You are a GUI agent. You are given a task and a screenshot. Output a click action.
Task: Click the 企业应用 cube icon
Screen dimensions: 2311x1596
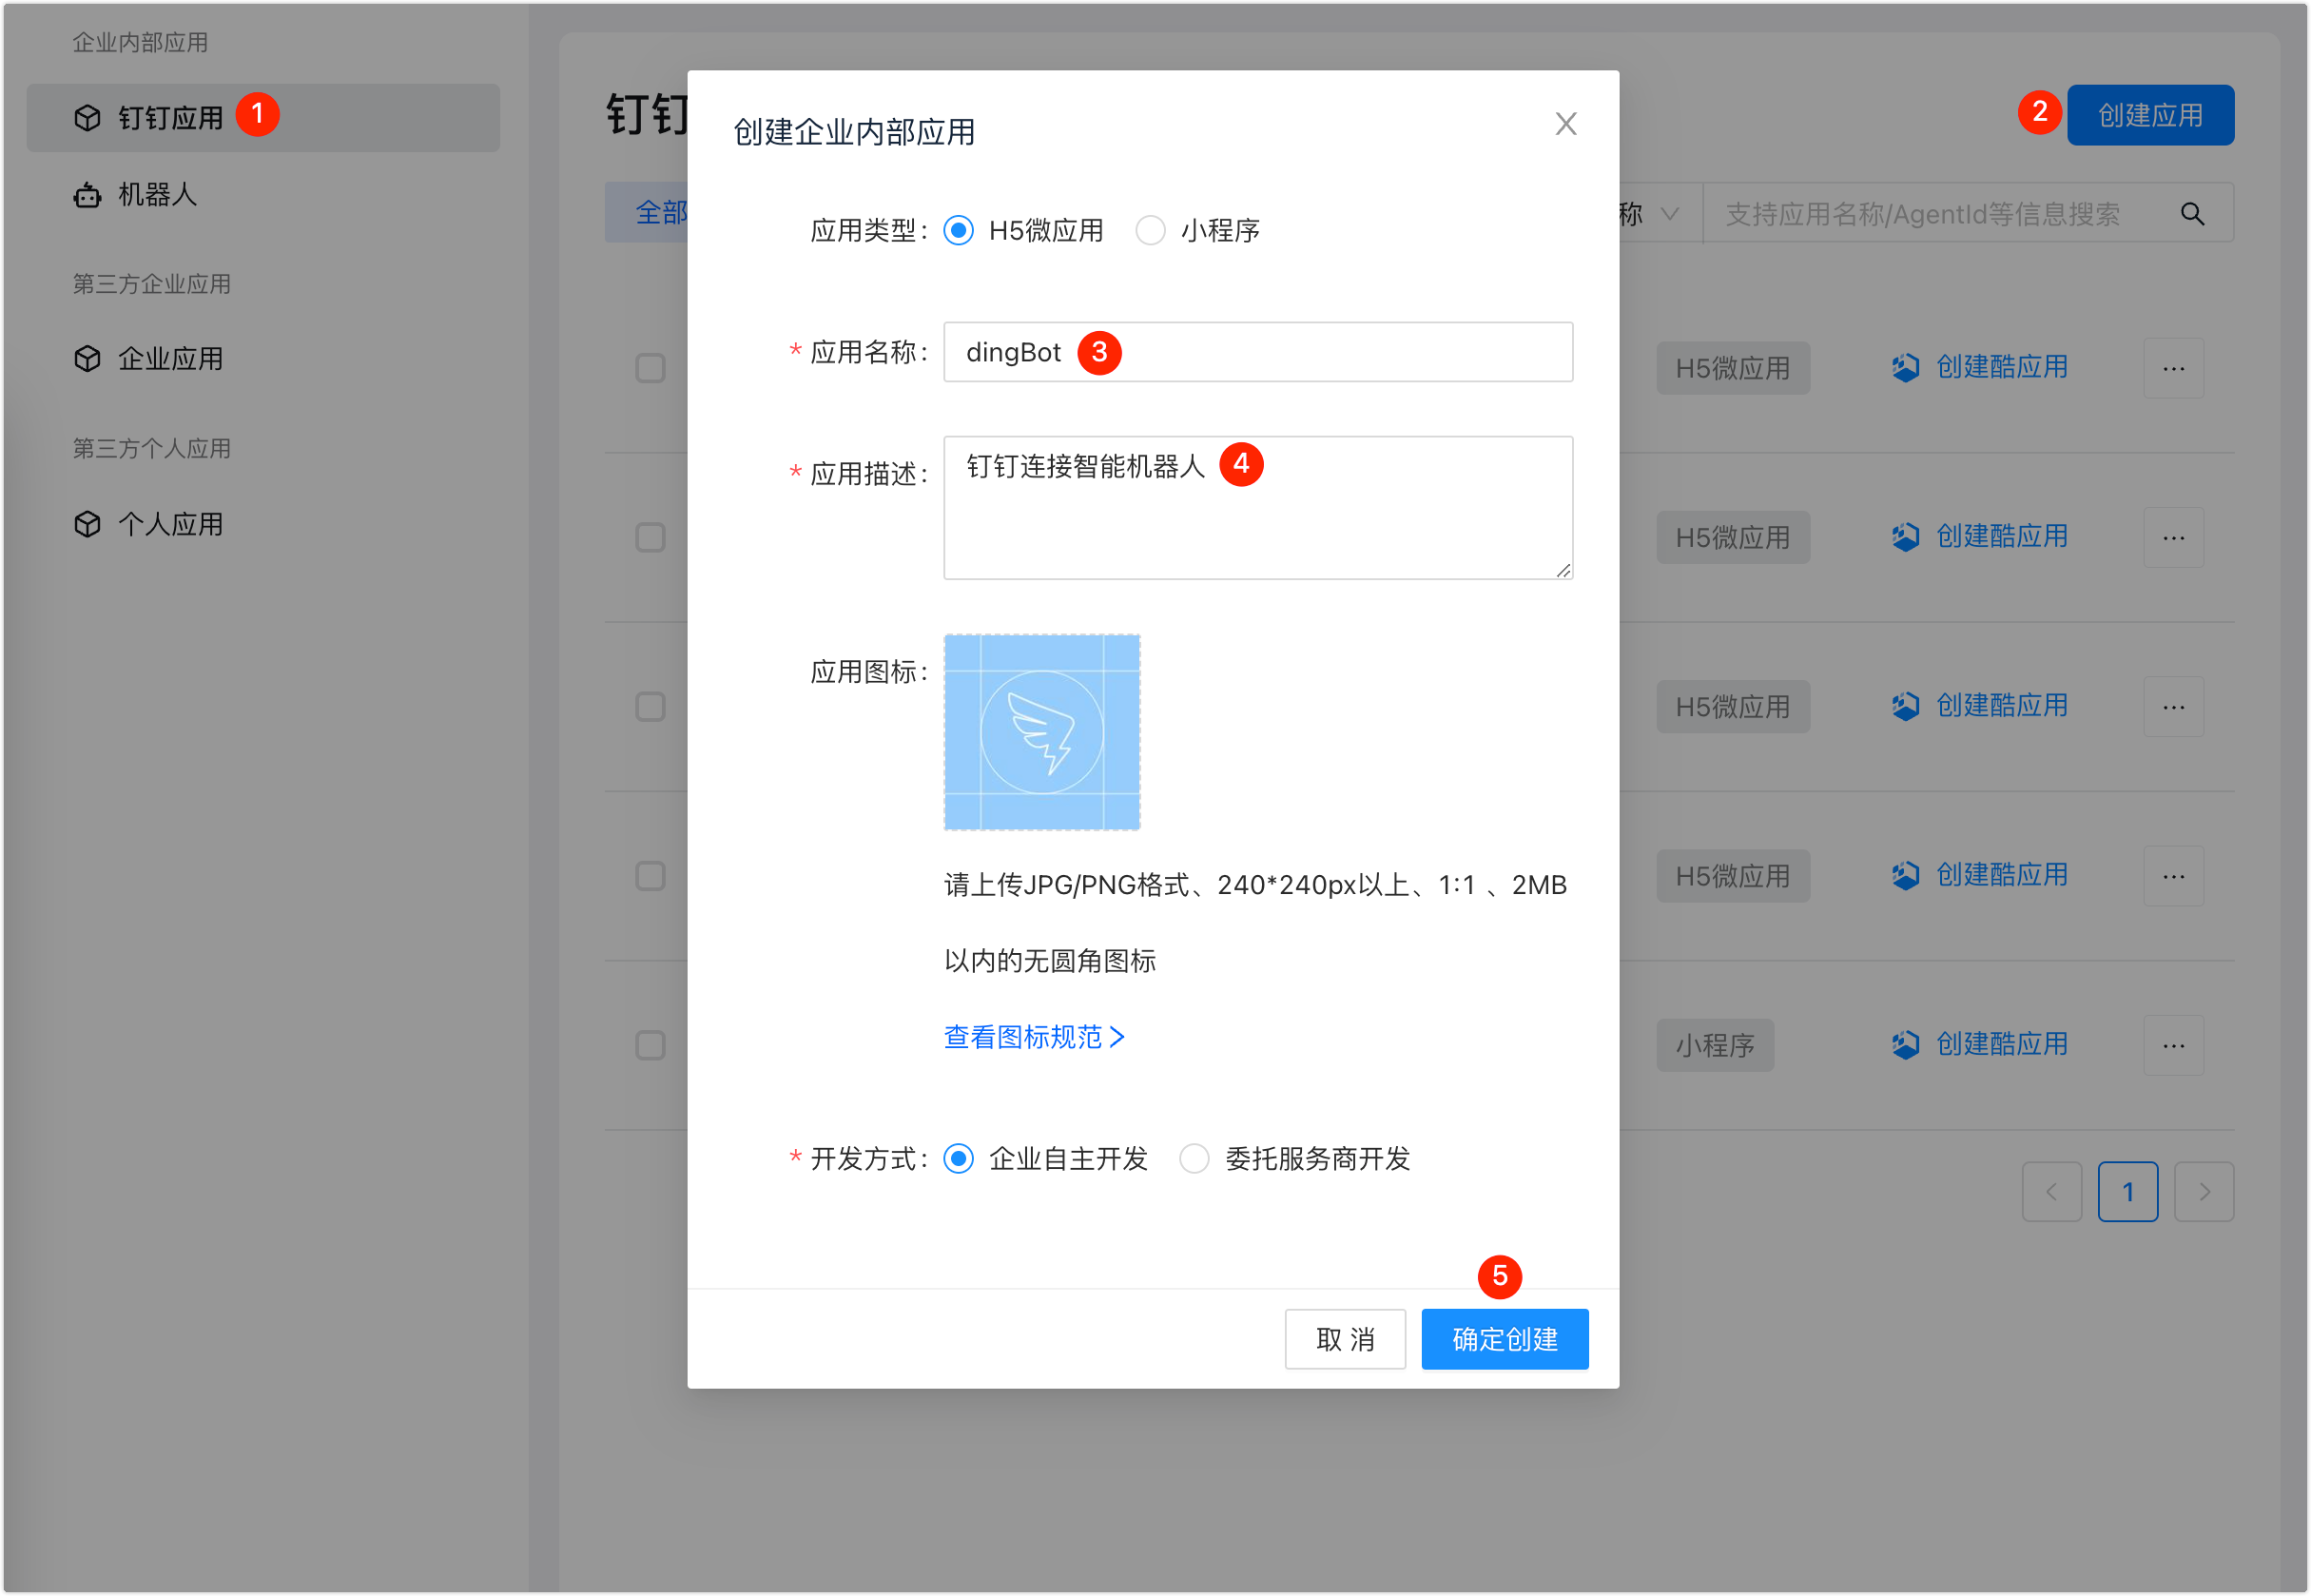click(87, 359)
